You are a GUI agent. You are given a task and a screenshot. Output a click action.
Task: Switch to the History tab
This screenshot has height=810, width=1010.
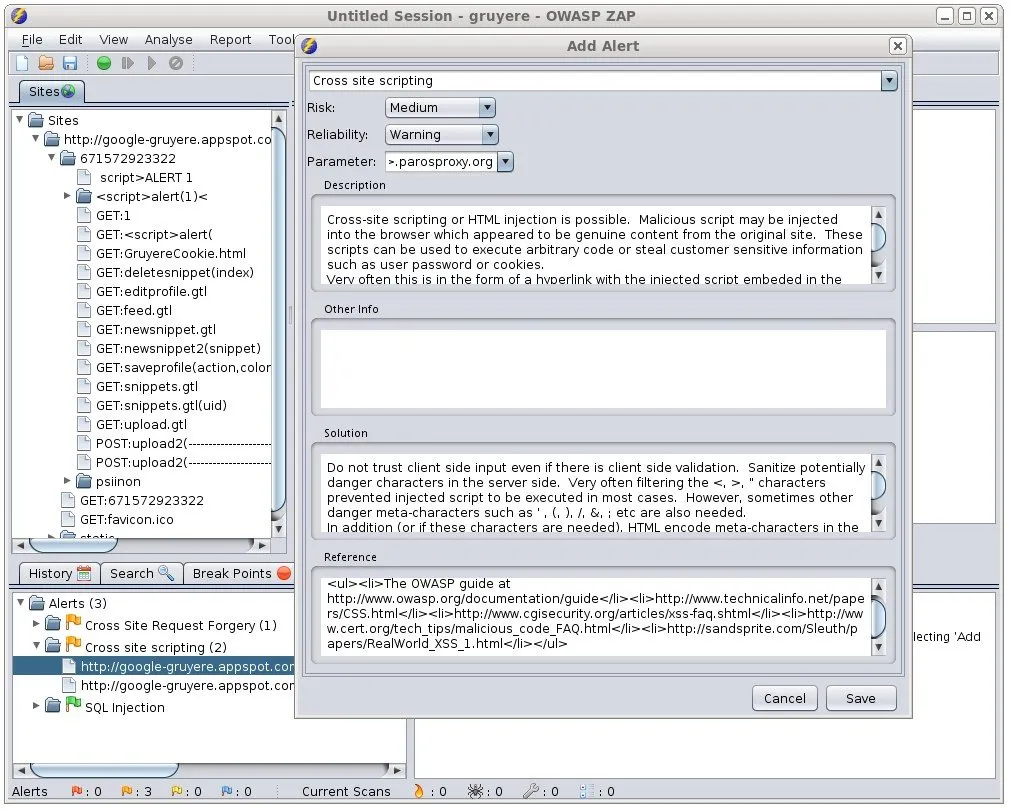[x=59, y=574]
